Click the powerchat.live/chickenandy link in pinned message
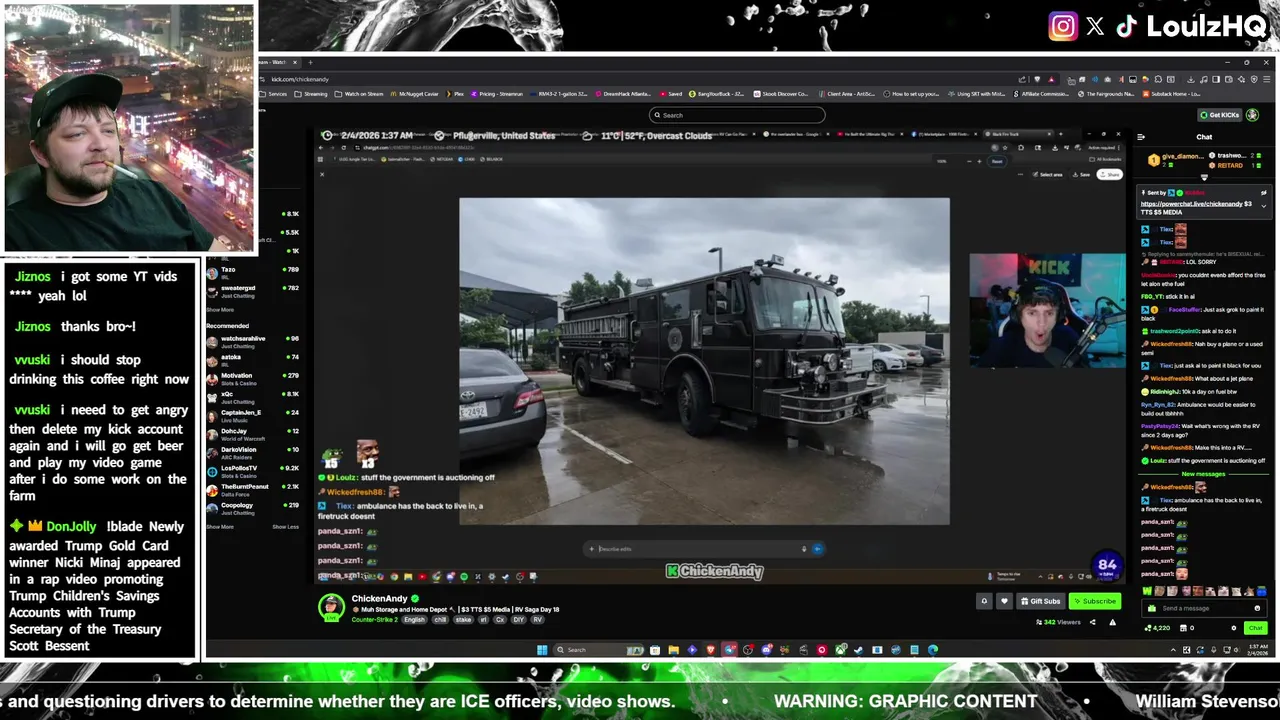This screenshot has width=1280, height=720. tap(1191, 204)
